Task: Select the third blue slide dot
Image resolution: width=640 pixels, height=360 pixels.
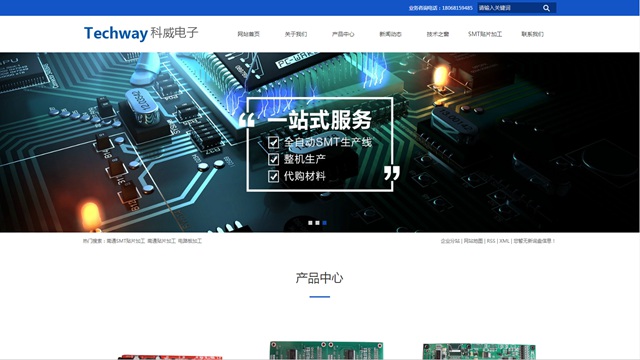Action: pyautogui.click(x=324, y=223)
